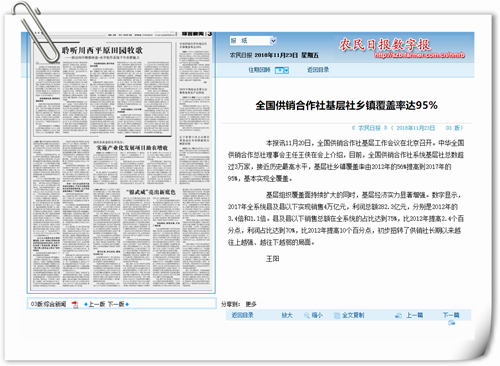The height and width of the screenshot is (366, 500).
Task: Click the back-arrow icon beside 上一篇
Action: click(x=398, y=315)
